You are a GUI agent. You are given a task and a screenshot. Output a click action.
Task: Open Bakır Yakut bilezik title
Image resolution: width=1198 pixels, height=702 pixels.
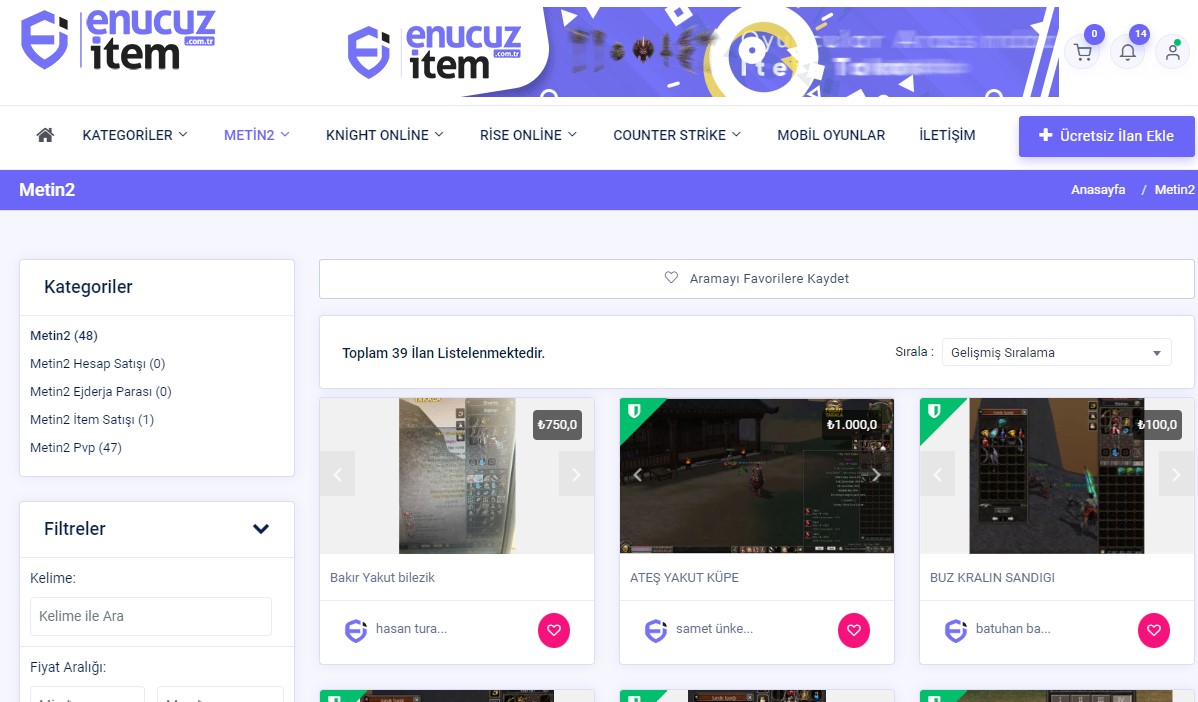(382, 577)
